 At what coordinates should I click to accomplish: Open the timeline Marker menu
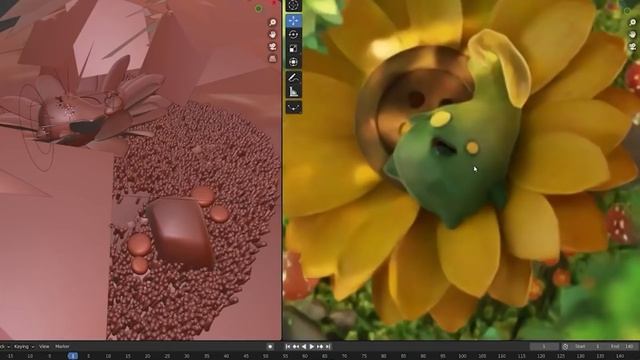pos(62,347)
